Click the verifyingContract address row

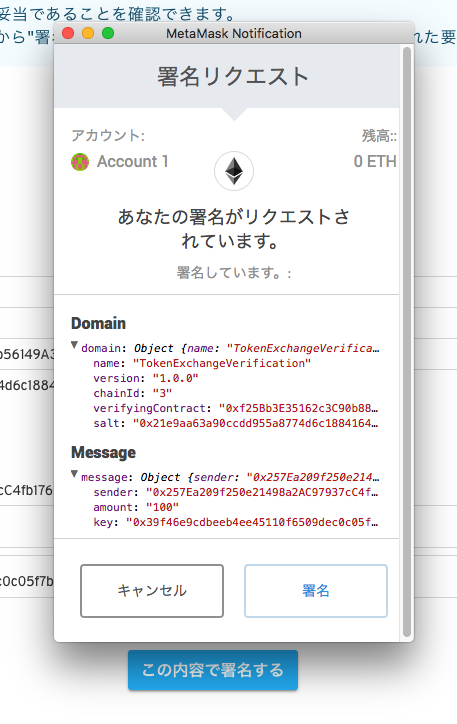235,408
